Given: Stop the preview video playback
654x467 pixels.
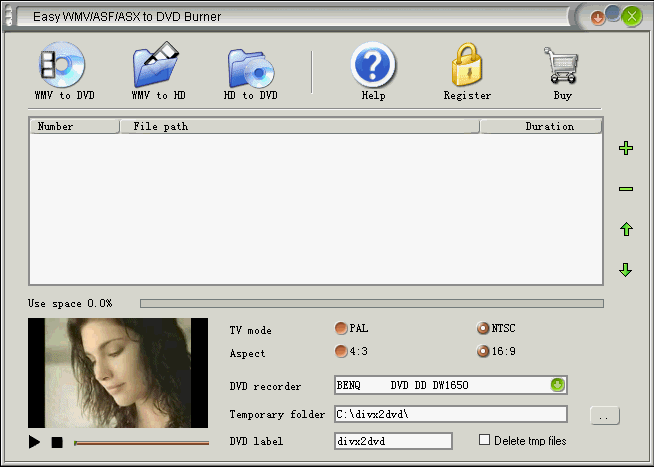Looking at the screenshot, I should click(57, 442).
